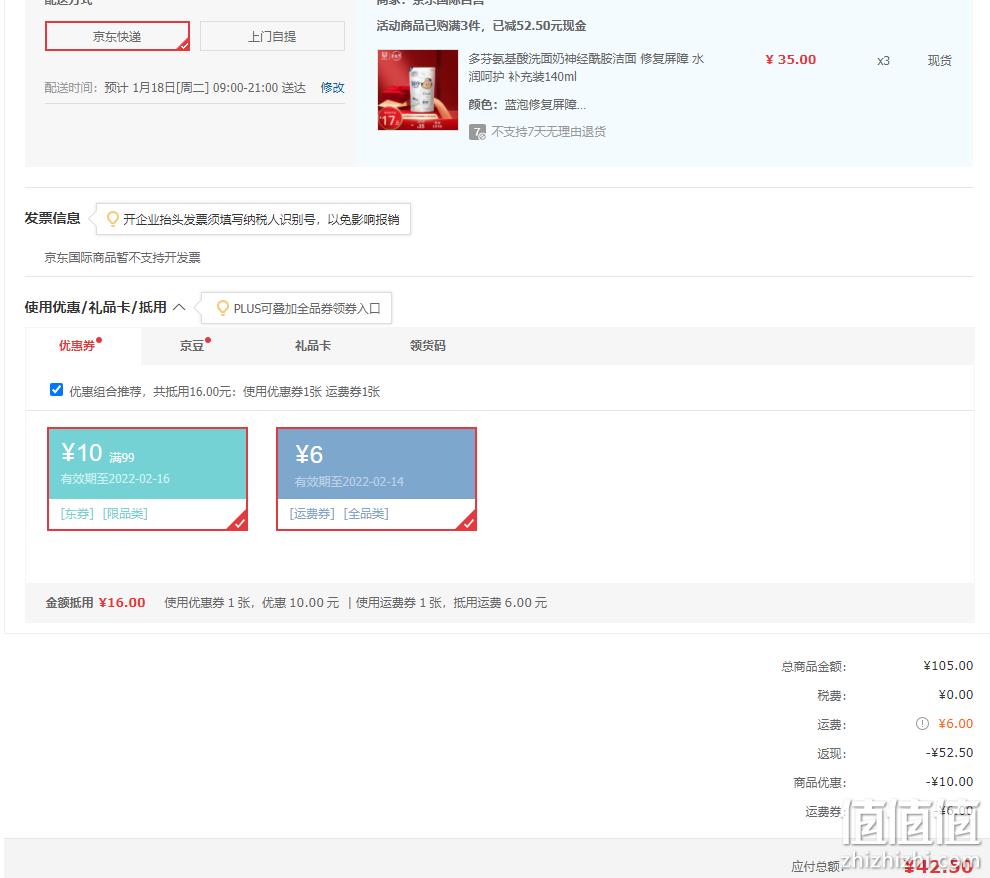Click the 颜色: 蓝泡修复屏障 variant text
This screenshot has width=990, height=878.
coord(527,105)
